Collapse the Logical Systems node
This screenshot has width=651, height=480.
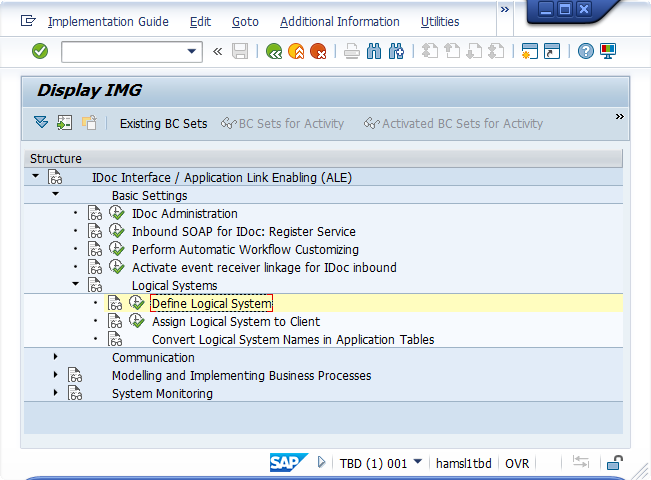click(x=75, y=286)
